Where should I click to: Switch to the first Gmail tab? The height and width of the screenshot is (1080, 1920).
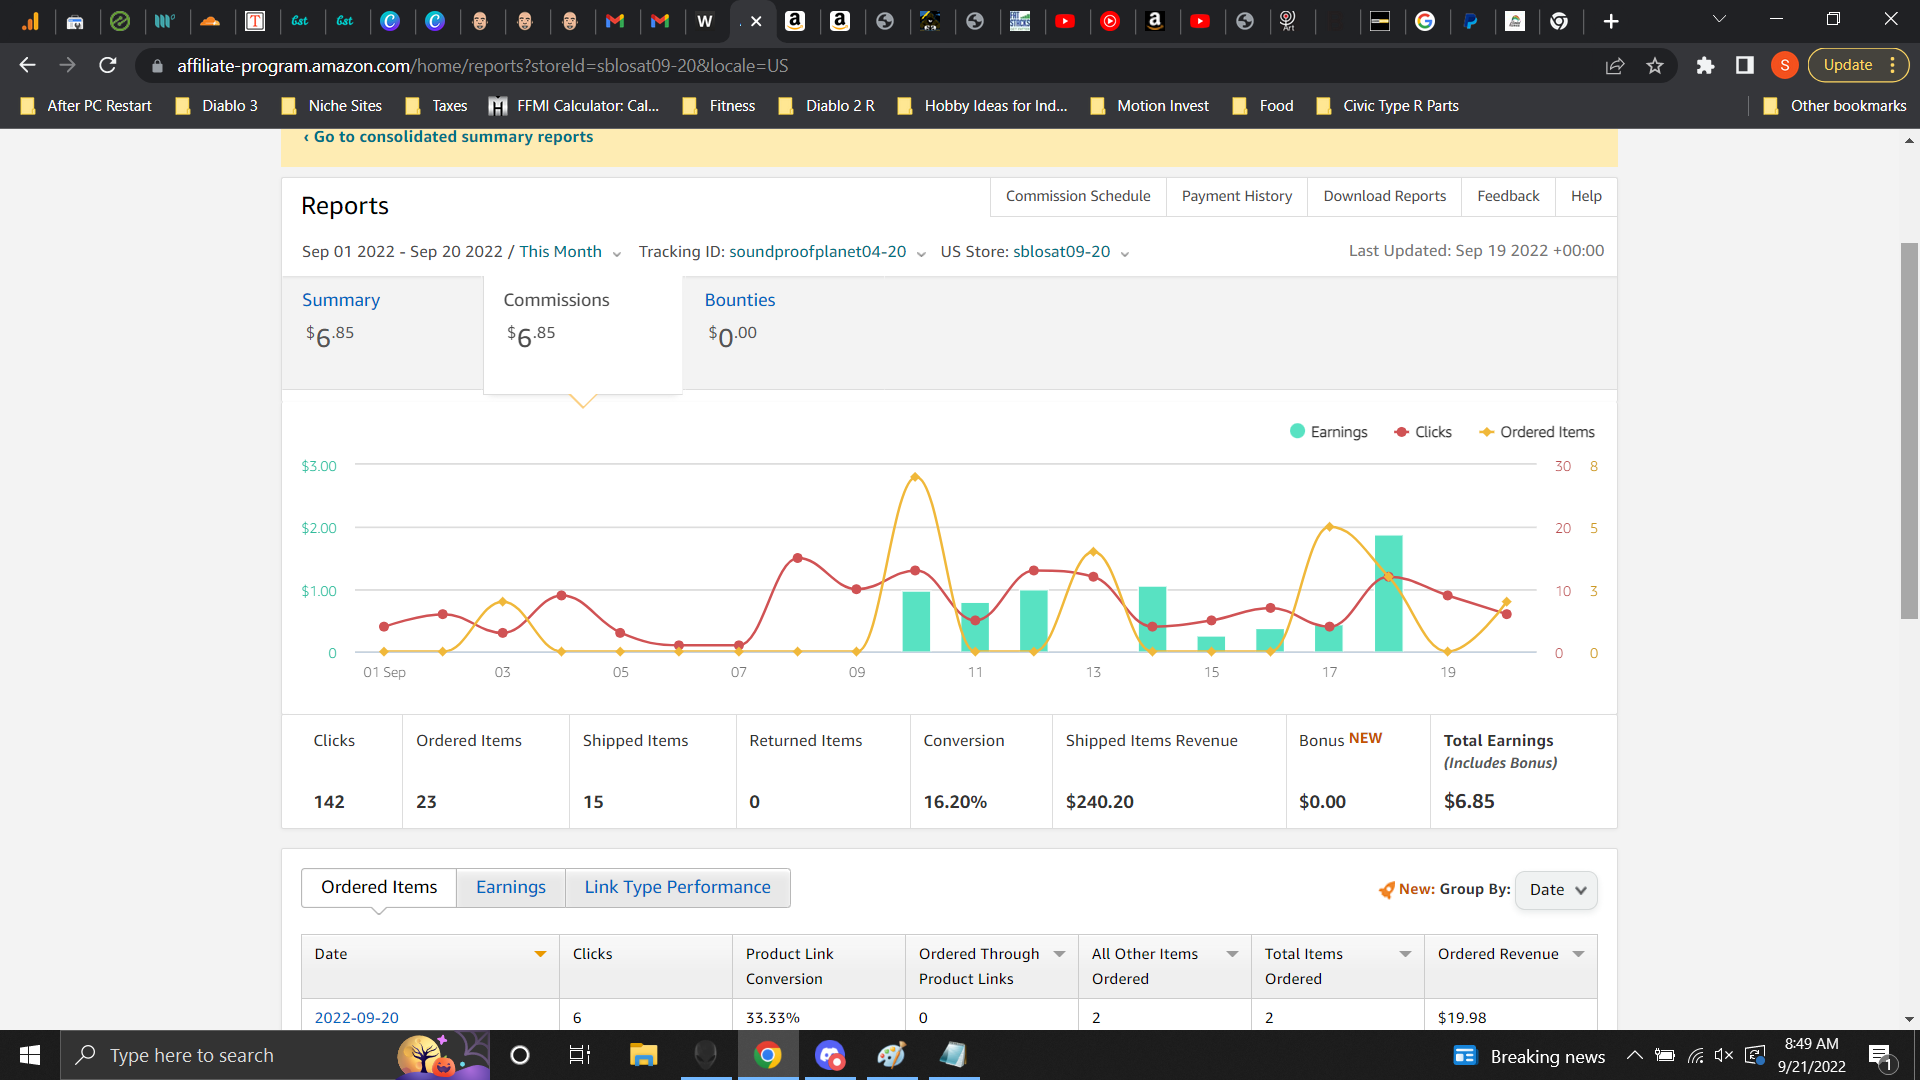pos(615,21)
